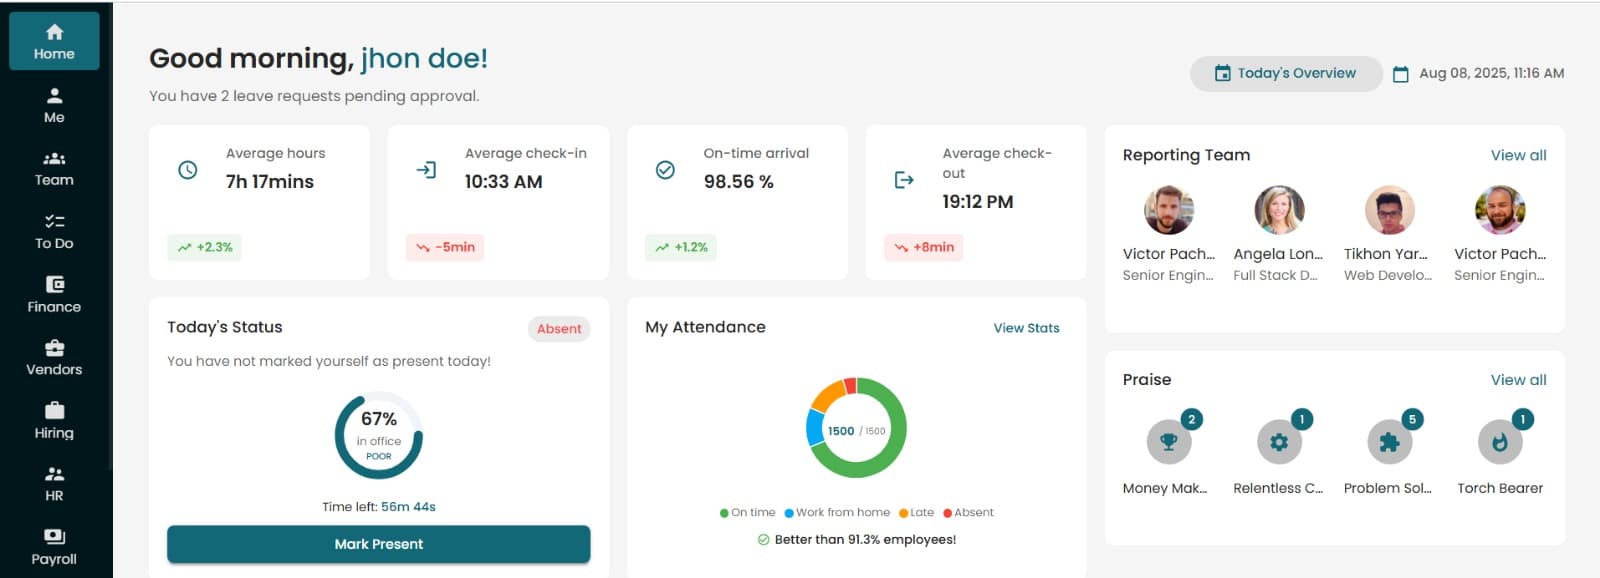This screenshot has height=578, width=1600.
Task: Click the Relentless gear praise badge
Action: (1278, 442)
